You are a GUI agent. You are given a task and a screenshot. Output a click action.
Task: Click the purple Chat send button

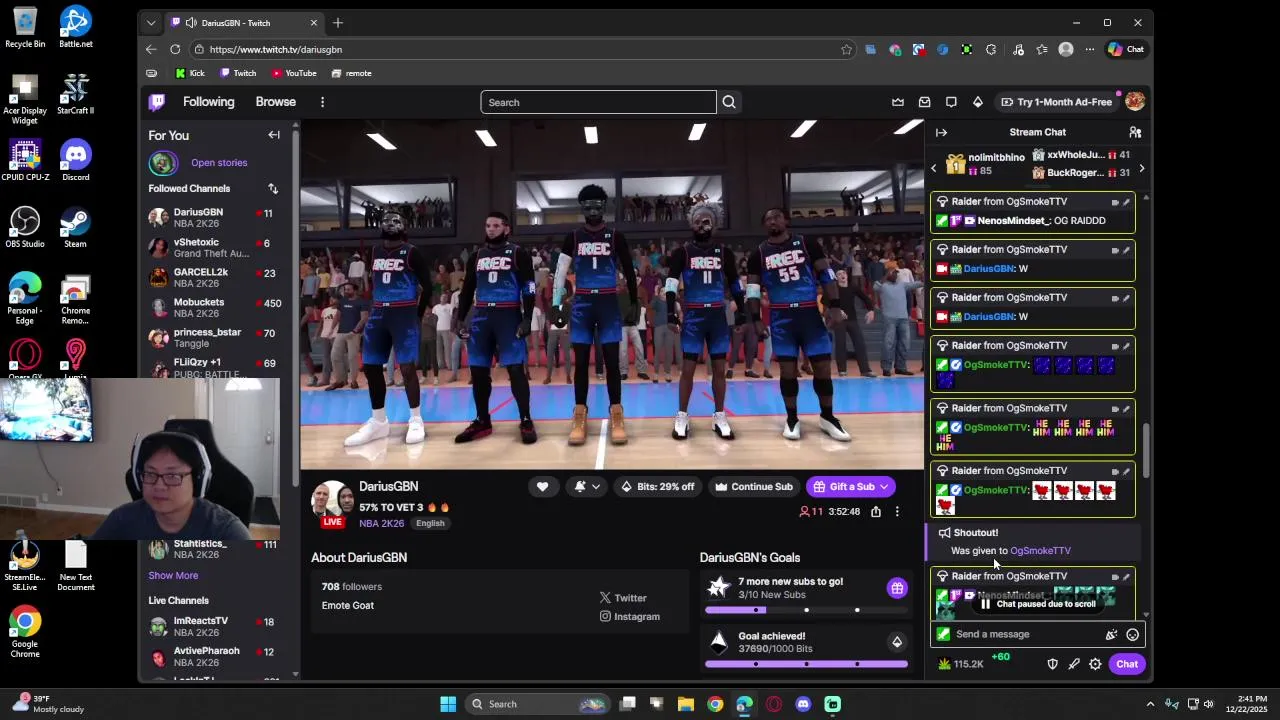pos(1127,664)
